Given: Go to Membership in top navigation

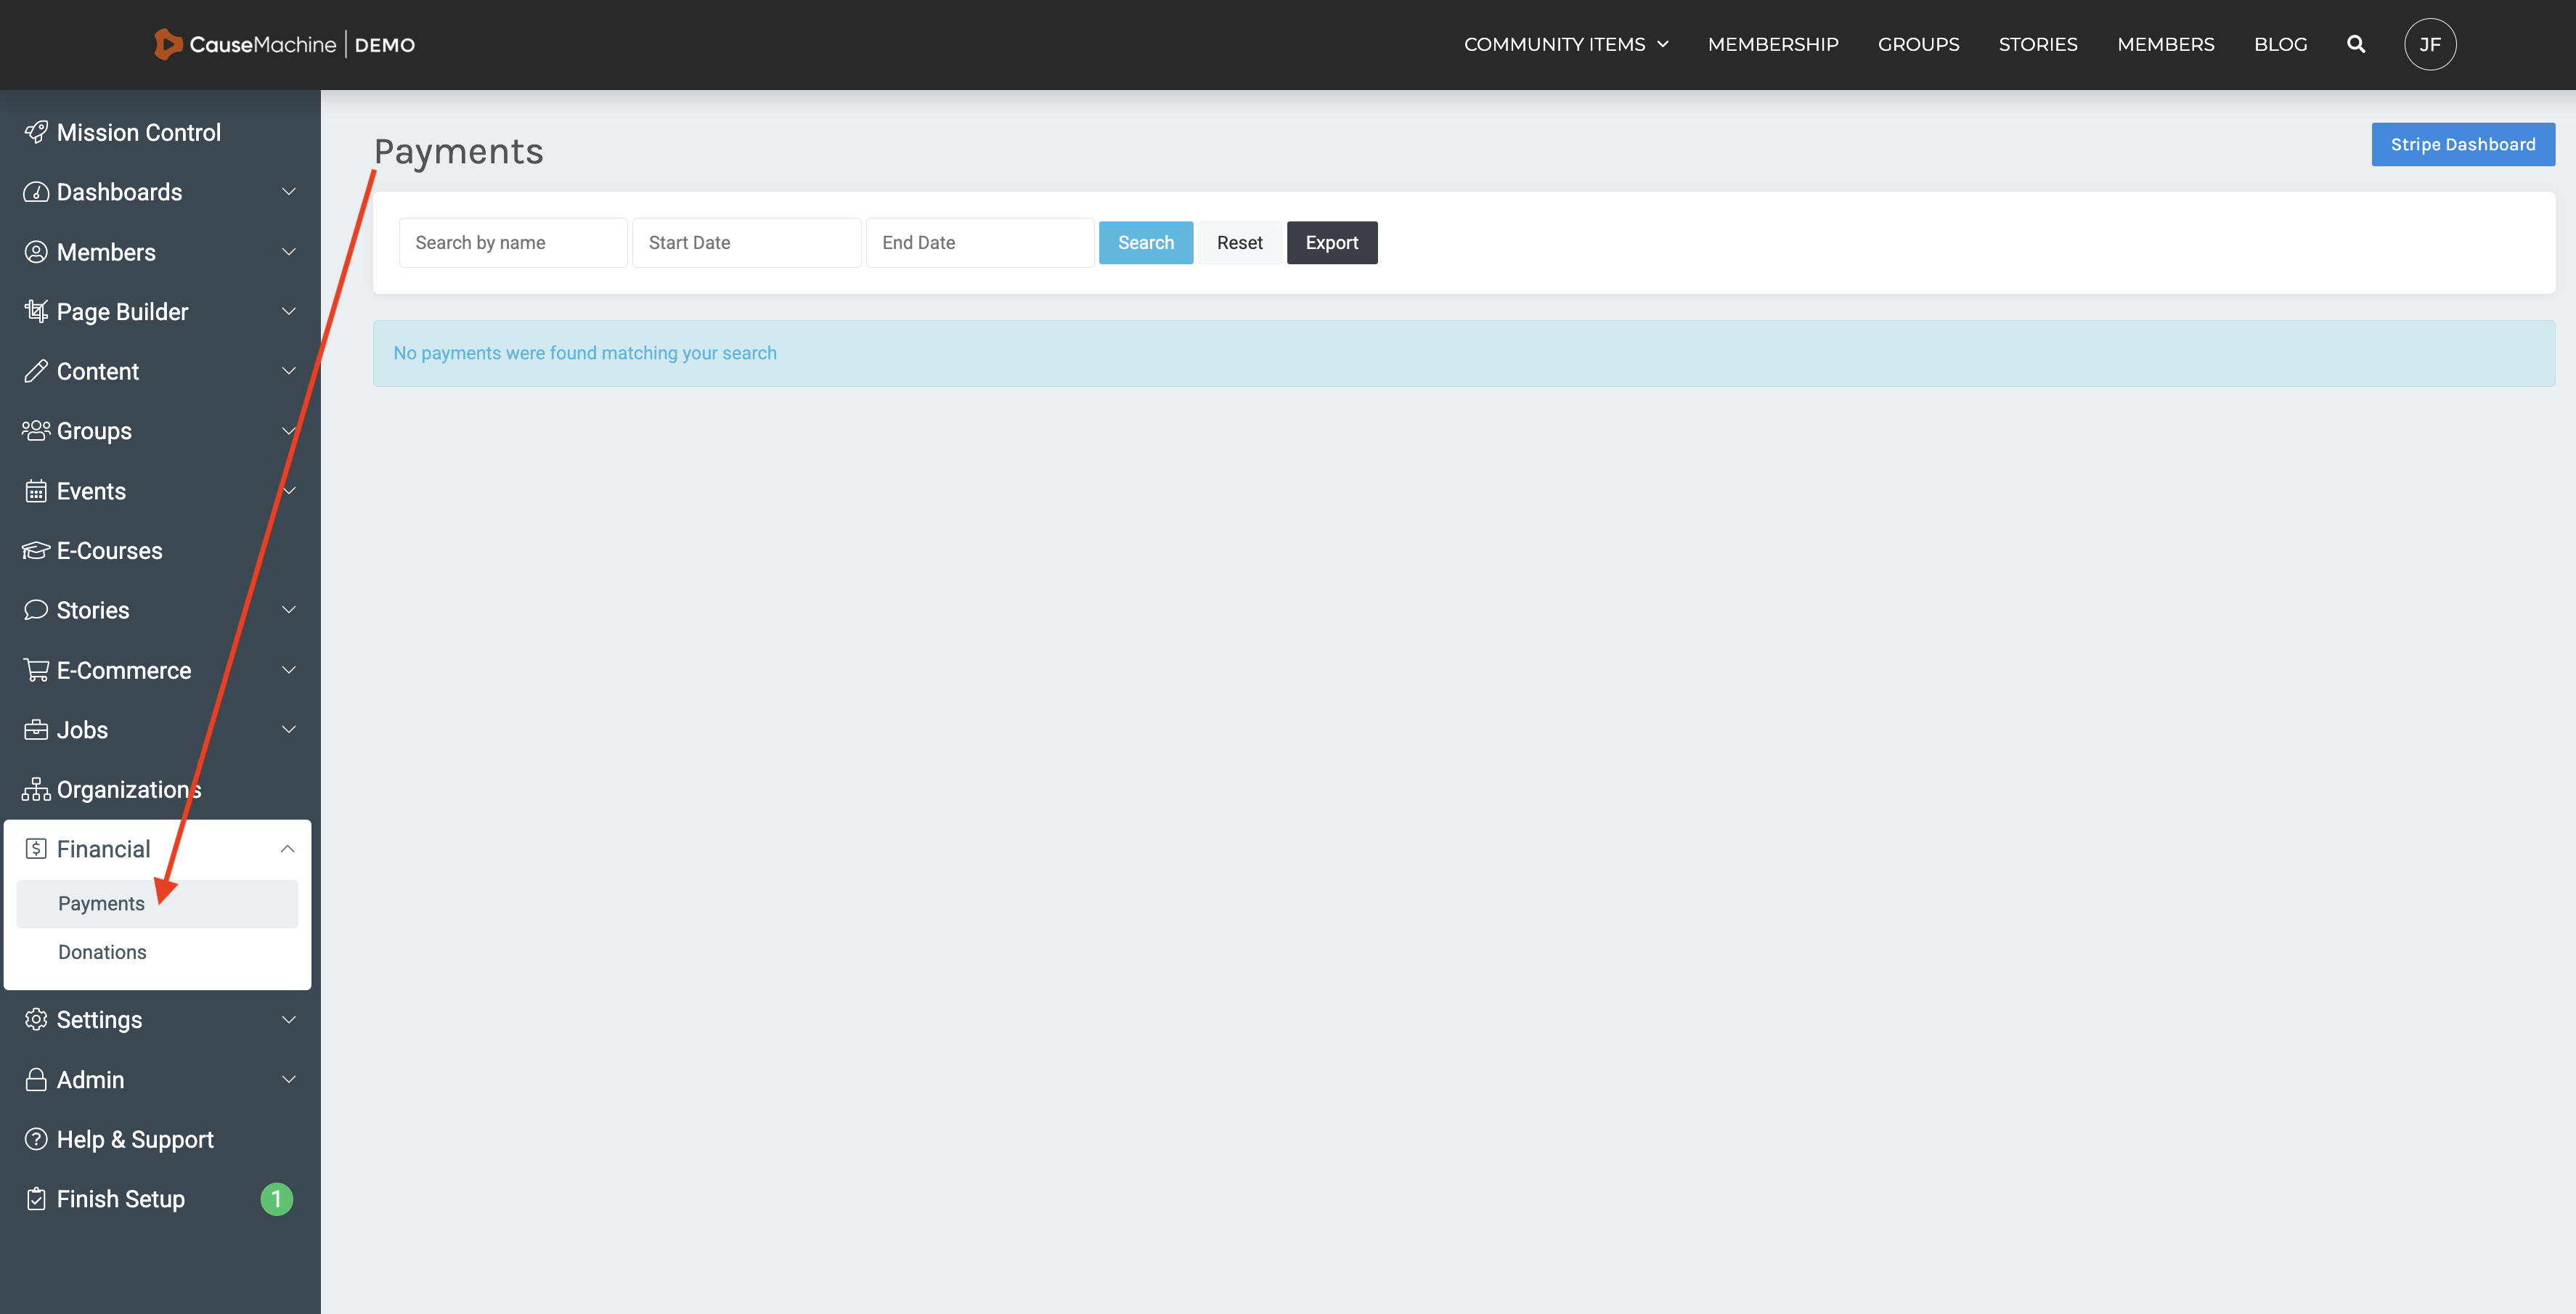Looking at the screenshot, I should click(1772, 44).
